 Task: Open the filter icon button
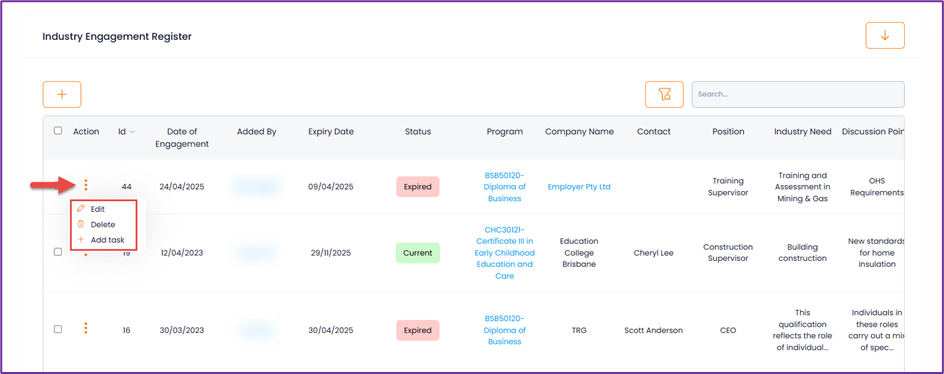(x=664, y=95)
